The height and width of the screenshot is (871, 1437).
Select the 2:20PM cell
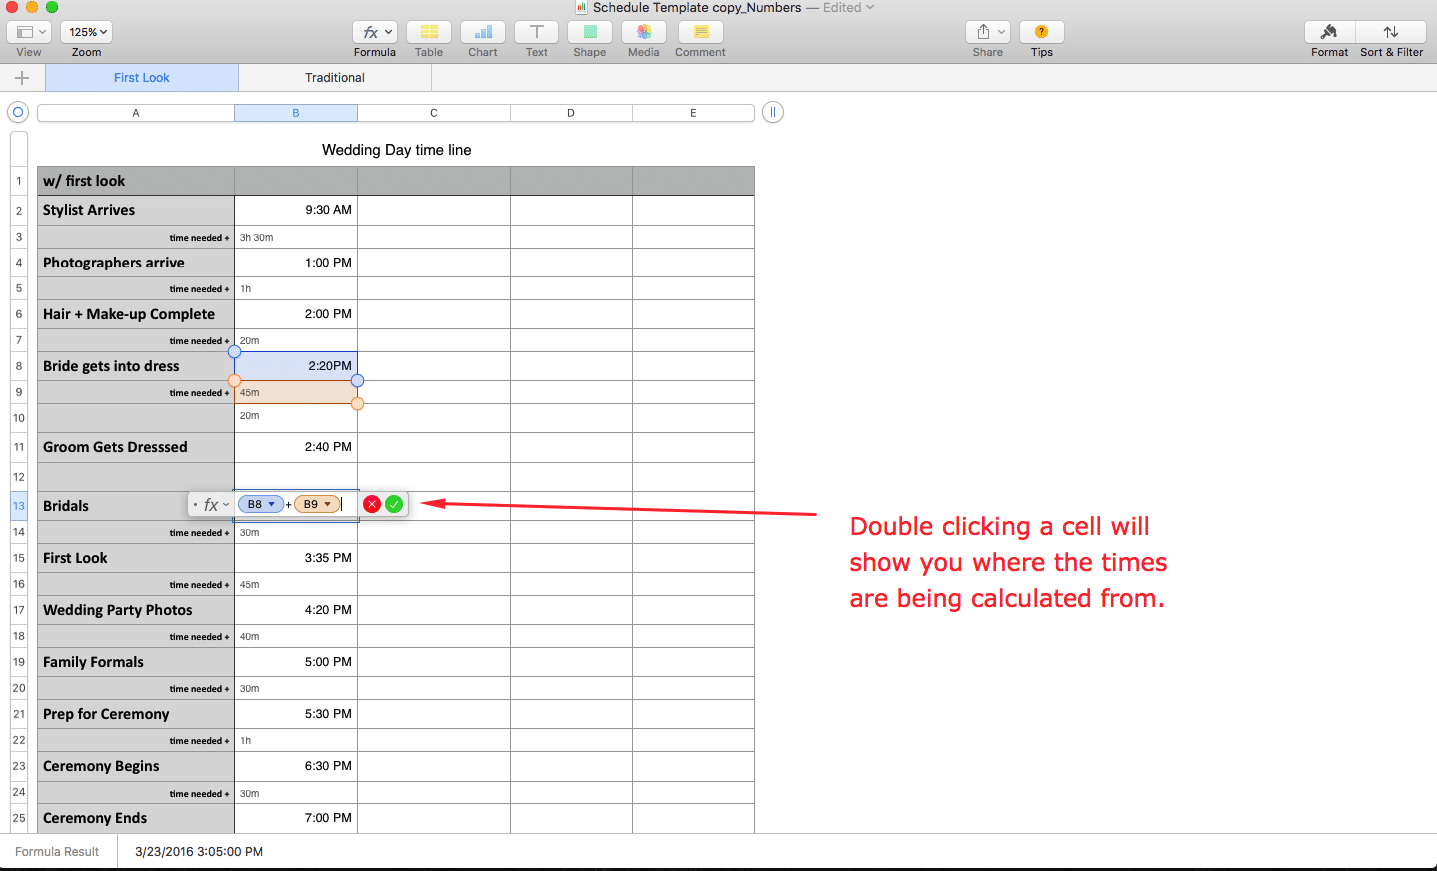[296, 366]
